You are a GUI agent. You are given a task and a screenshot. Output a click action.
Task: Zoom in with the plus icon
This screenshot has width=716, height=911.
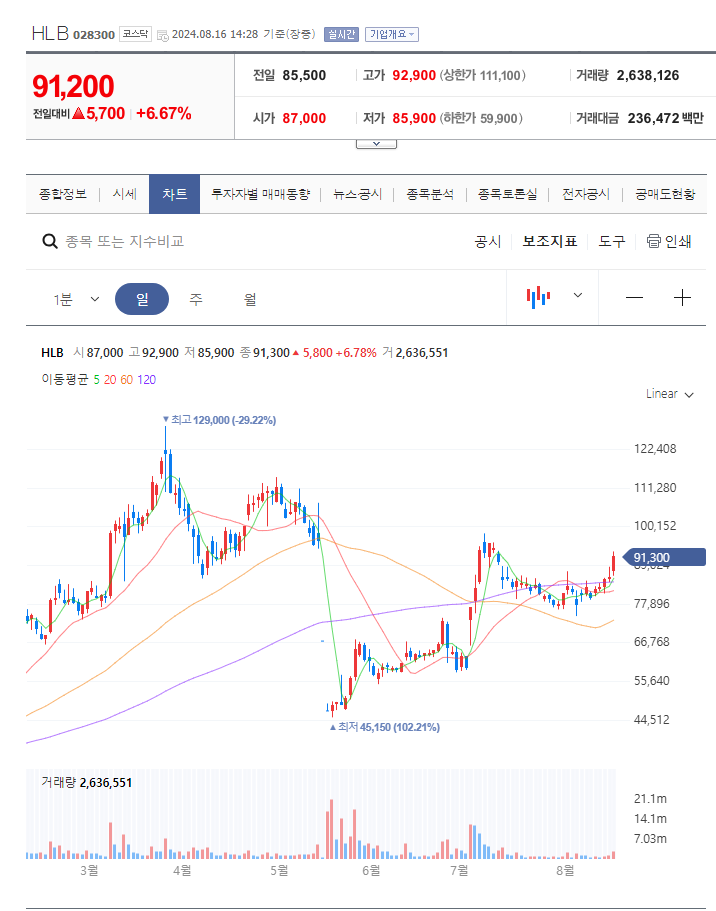tap(683, 297)
